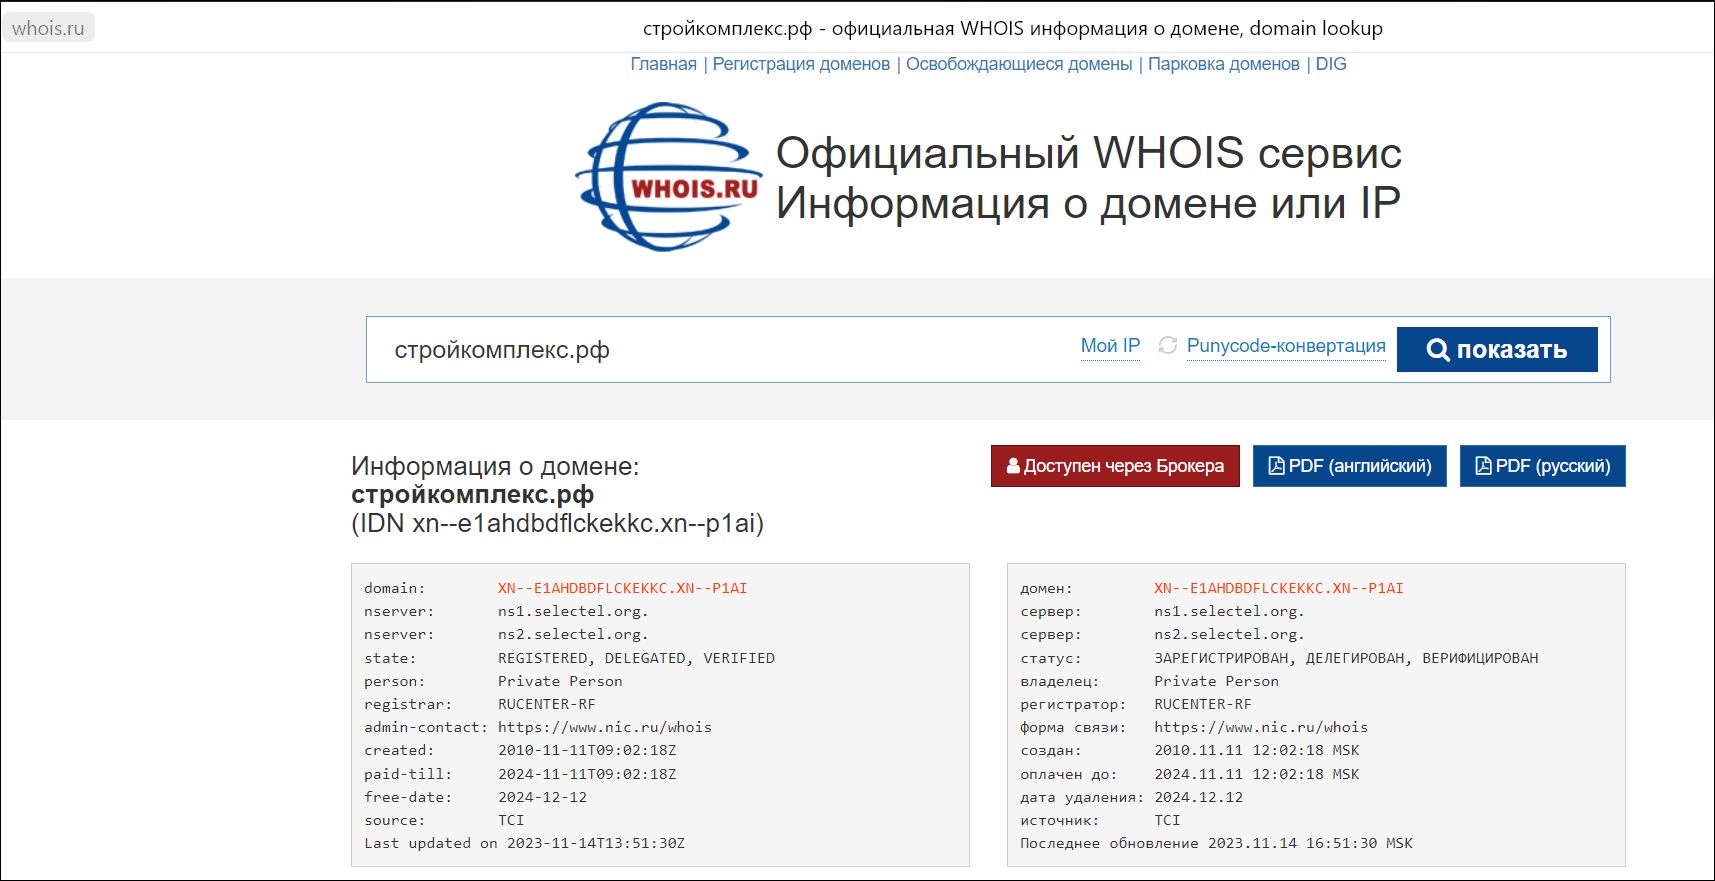This screenshot has width=1715, height=881.
Task: Click the Информация о домене heading
Action: pyautogui.click(x=495, y=466)
